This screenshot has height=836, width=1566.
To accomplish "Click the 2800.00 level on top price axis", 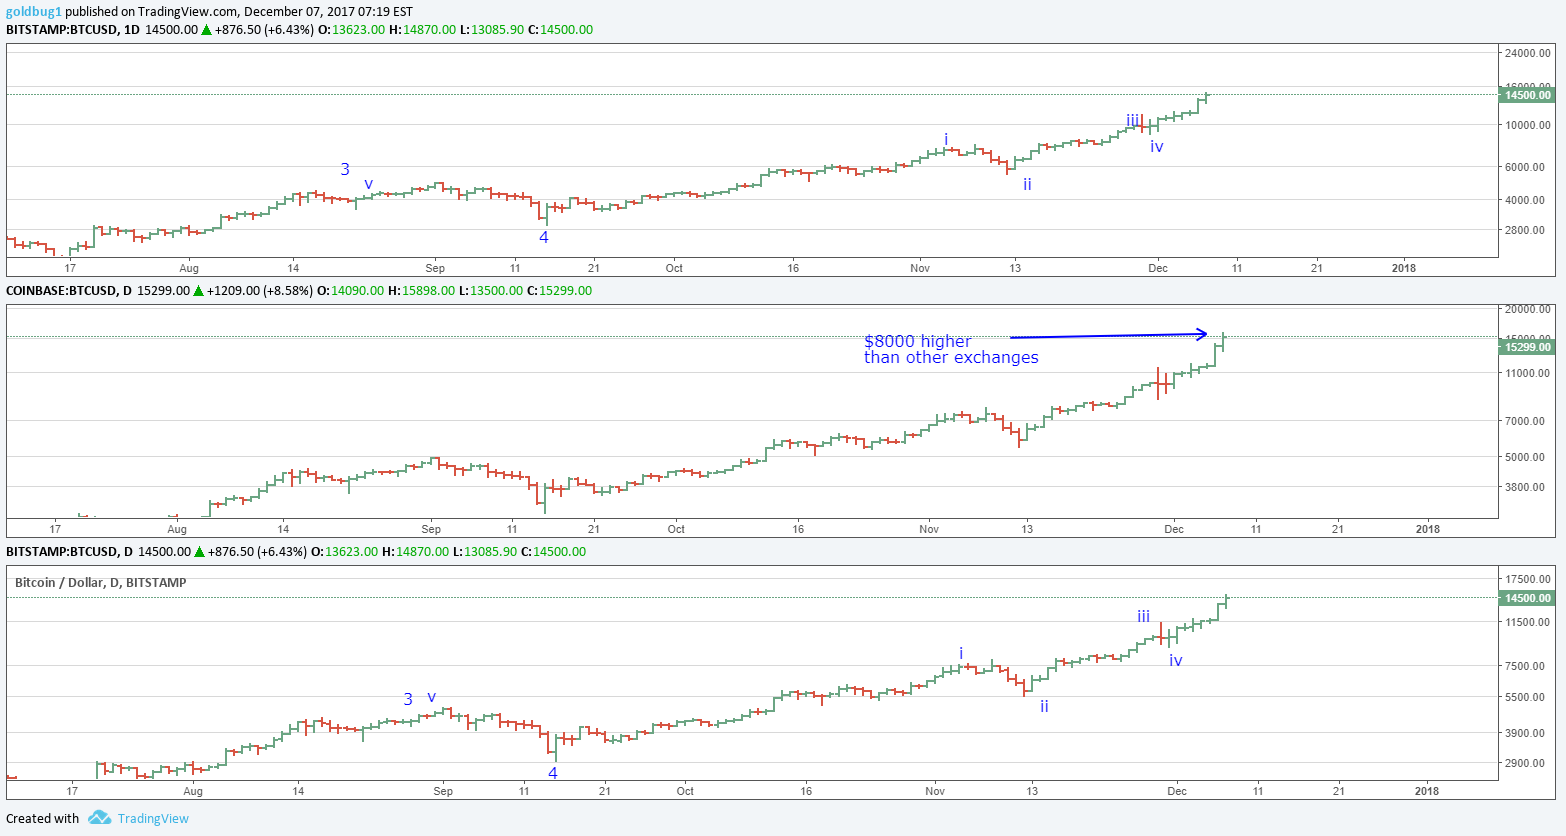I will [1527, 230].
